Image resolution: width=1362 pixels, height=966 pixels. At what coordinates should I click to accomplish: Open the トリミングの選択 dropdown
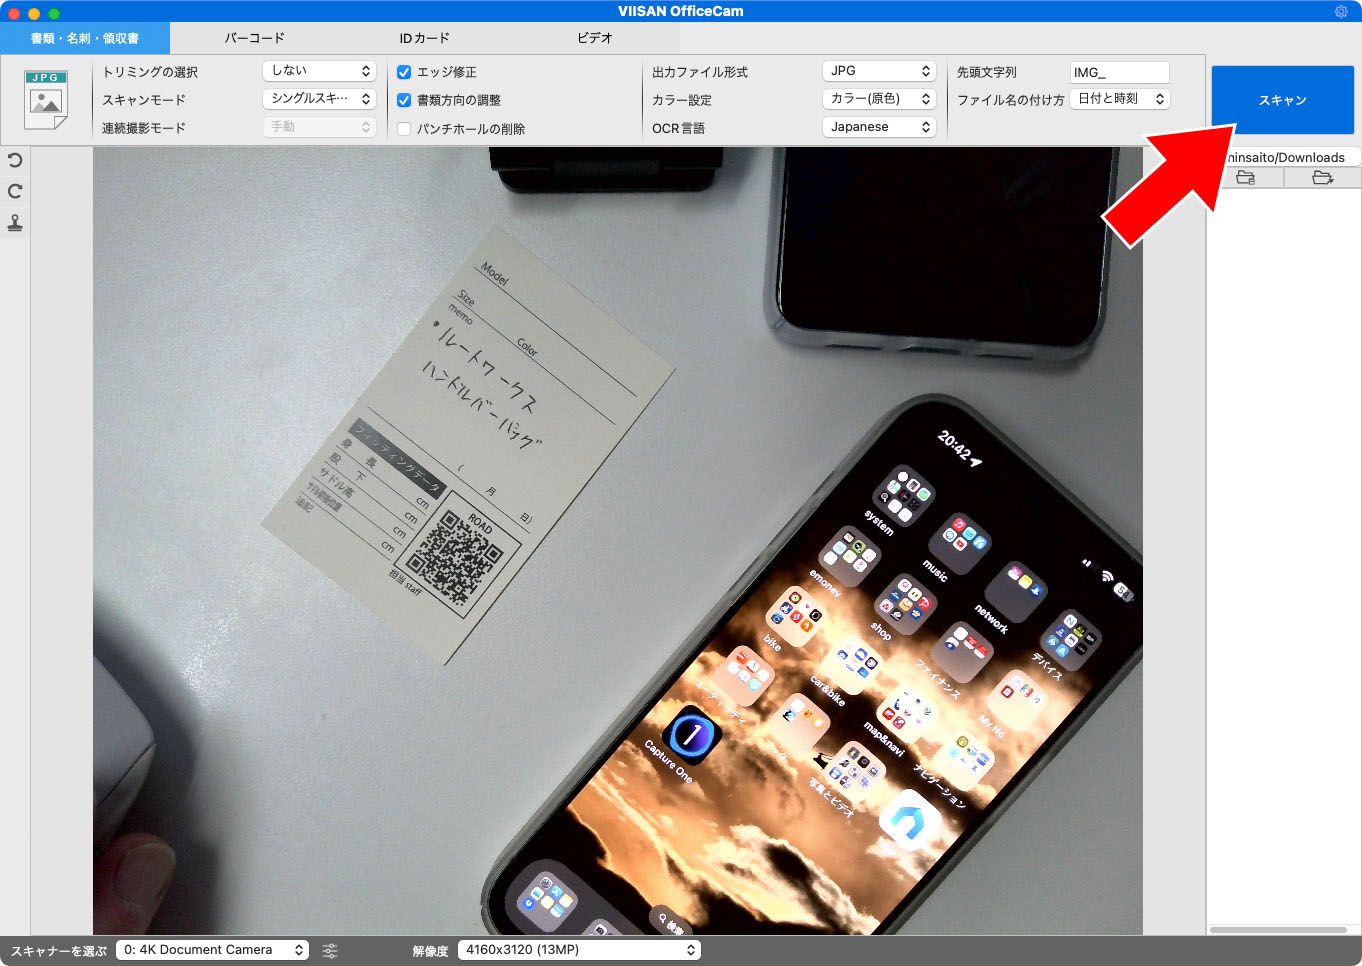point(319,71)
